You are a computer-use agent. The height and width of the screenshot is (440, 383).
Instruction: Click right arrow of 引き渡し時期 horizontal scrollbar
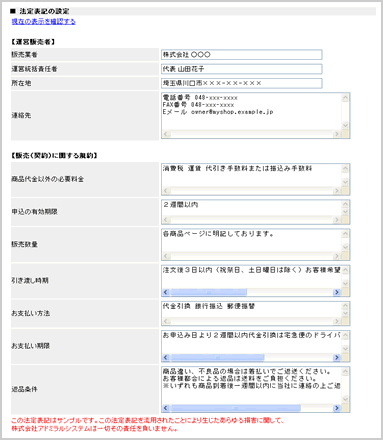[337, 292]
